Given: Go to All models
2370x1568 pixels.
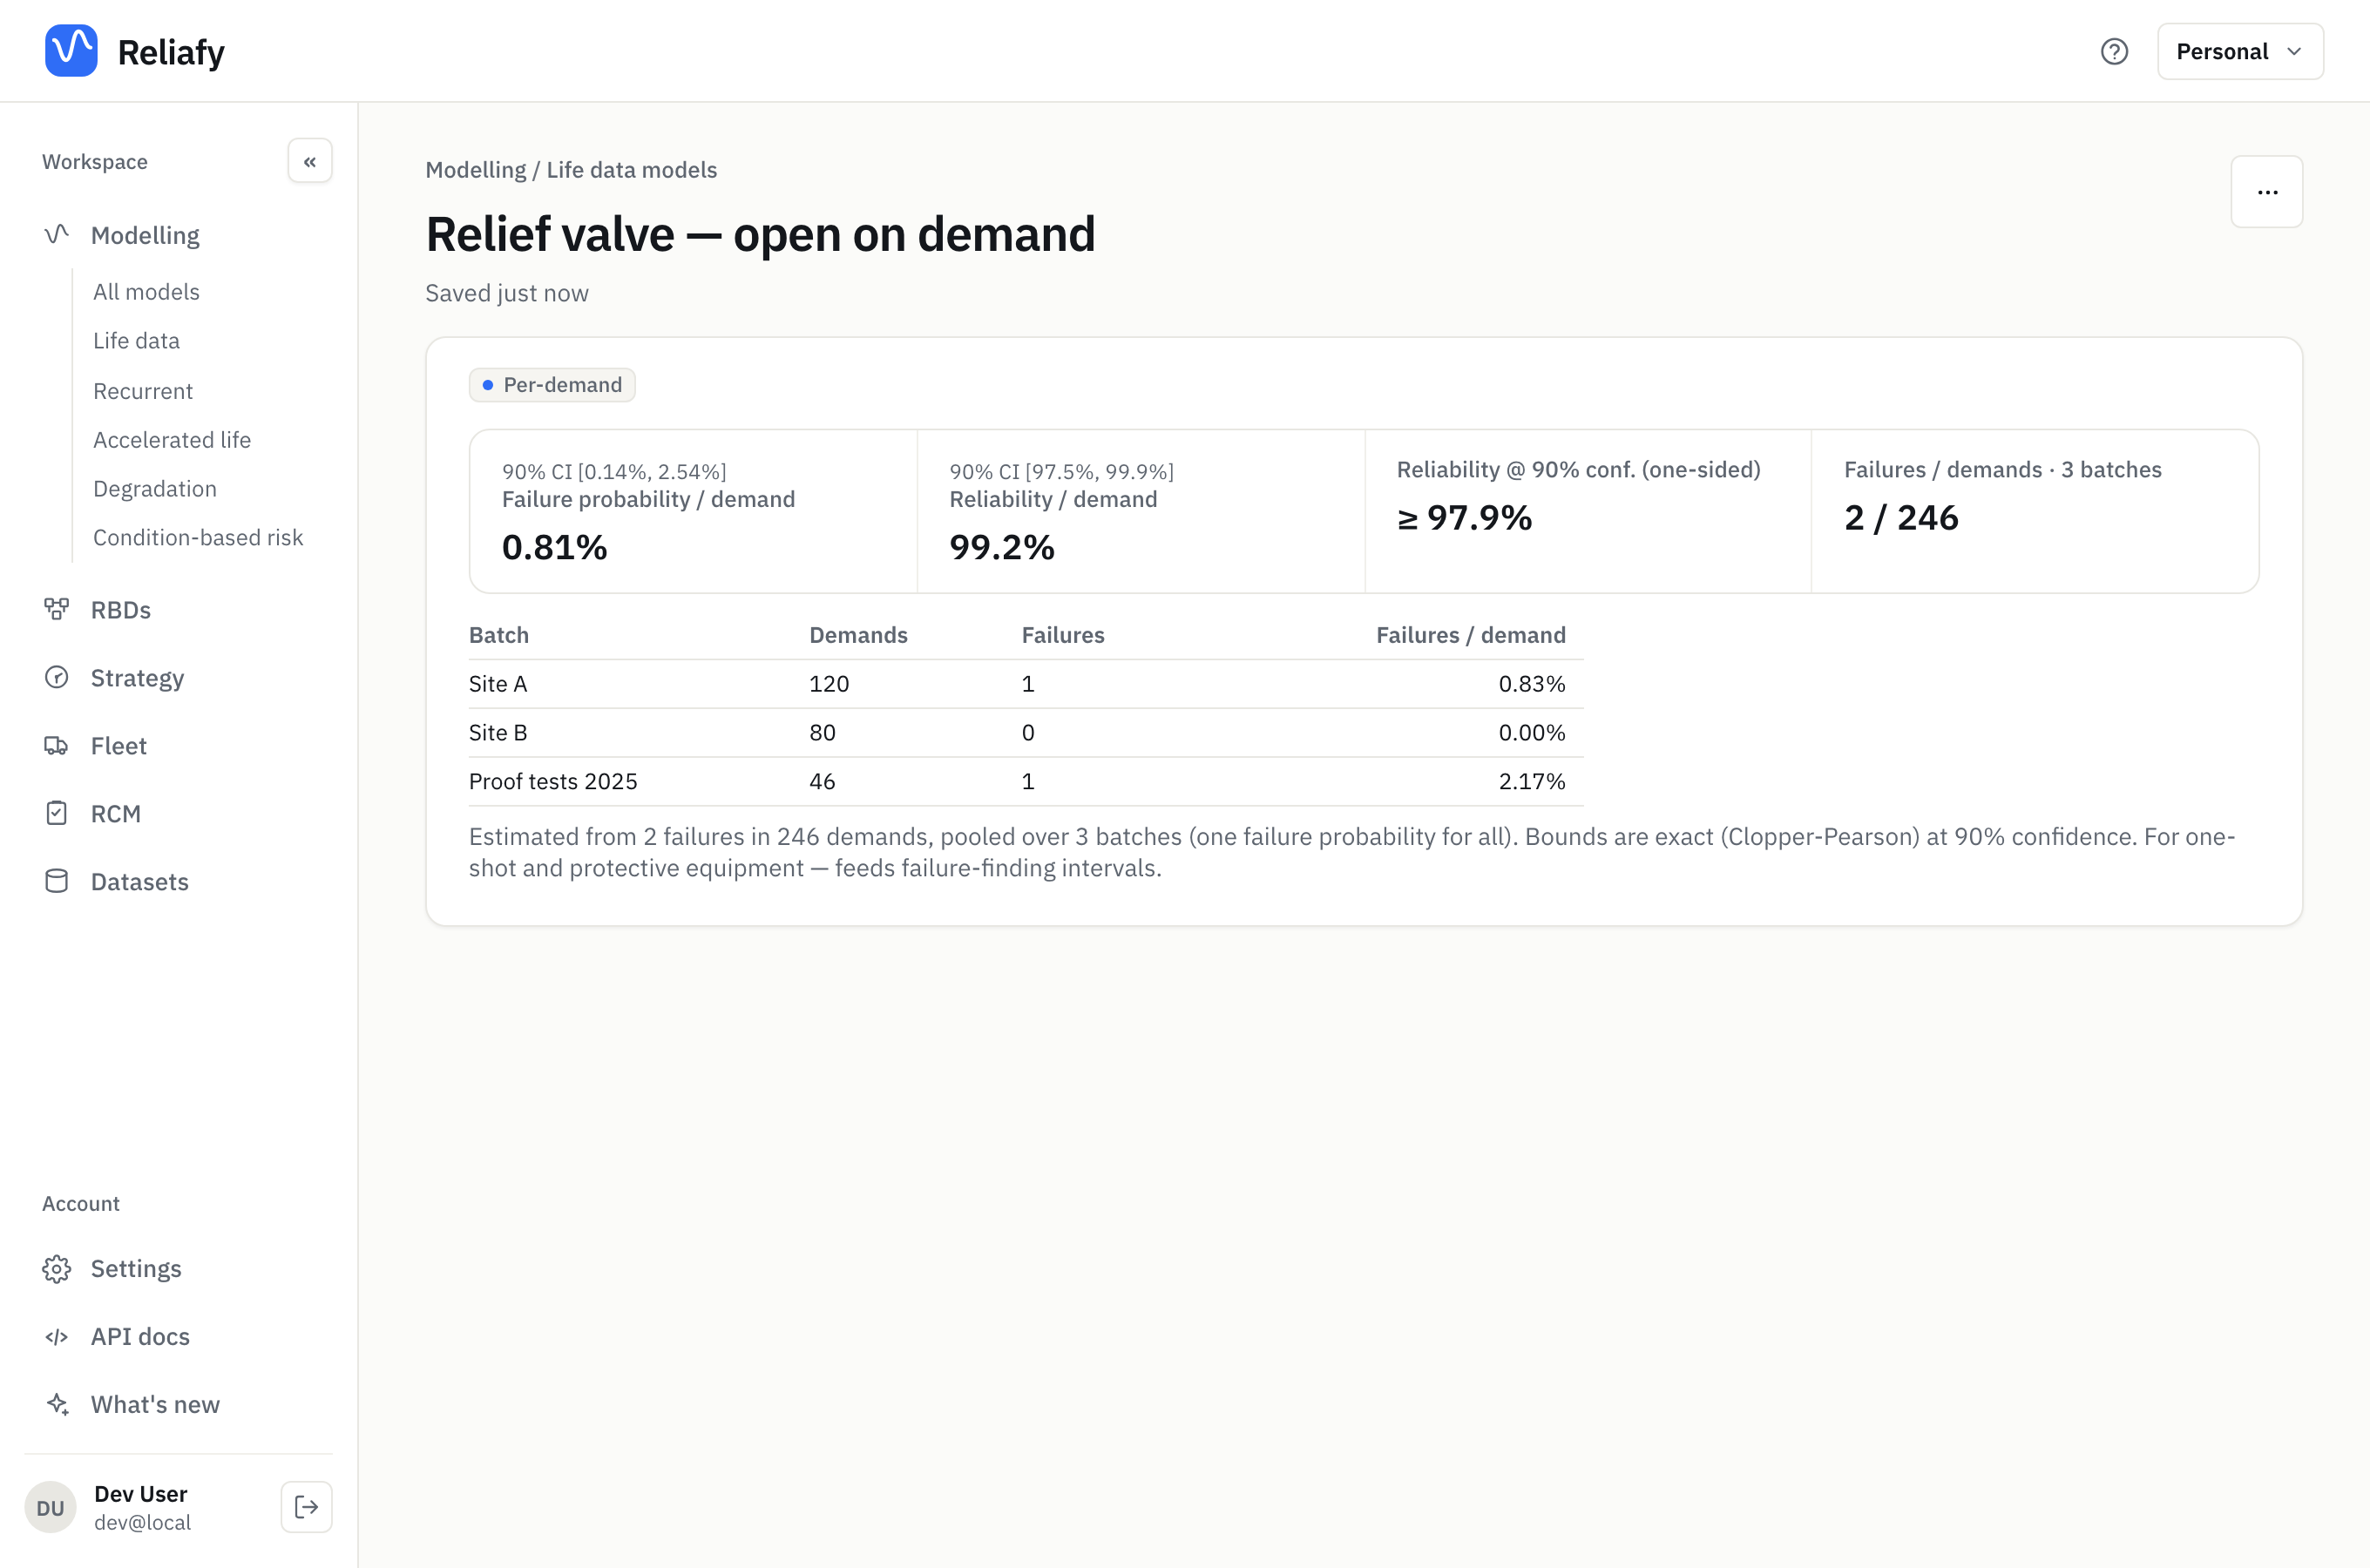Looking at the screenshot, I should [x=146, y=292].
